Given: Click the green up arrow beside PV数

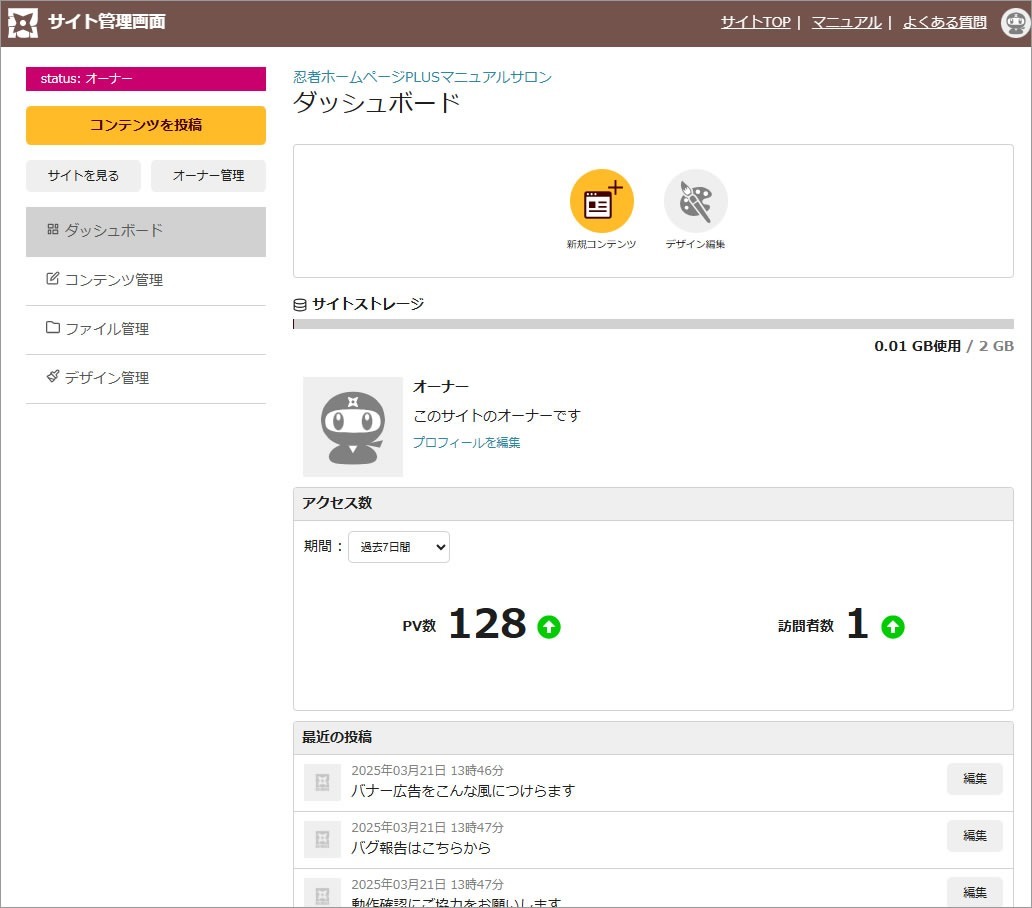Looking at the screenshot, I should pos(549,627).
